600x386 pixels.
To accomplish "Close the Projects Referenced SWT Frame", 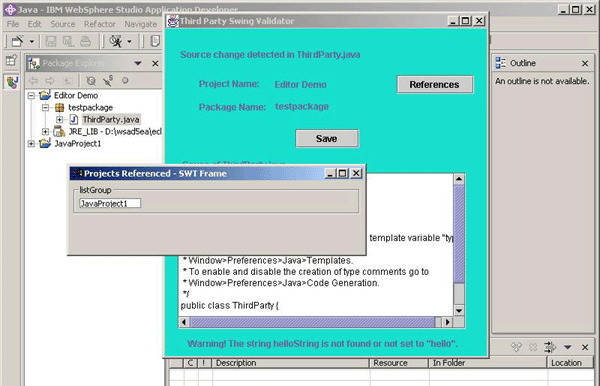I will click(x=356, y=174).
